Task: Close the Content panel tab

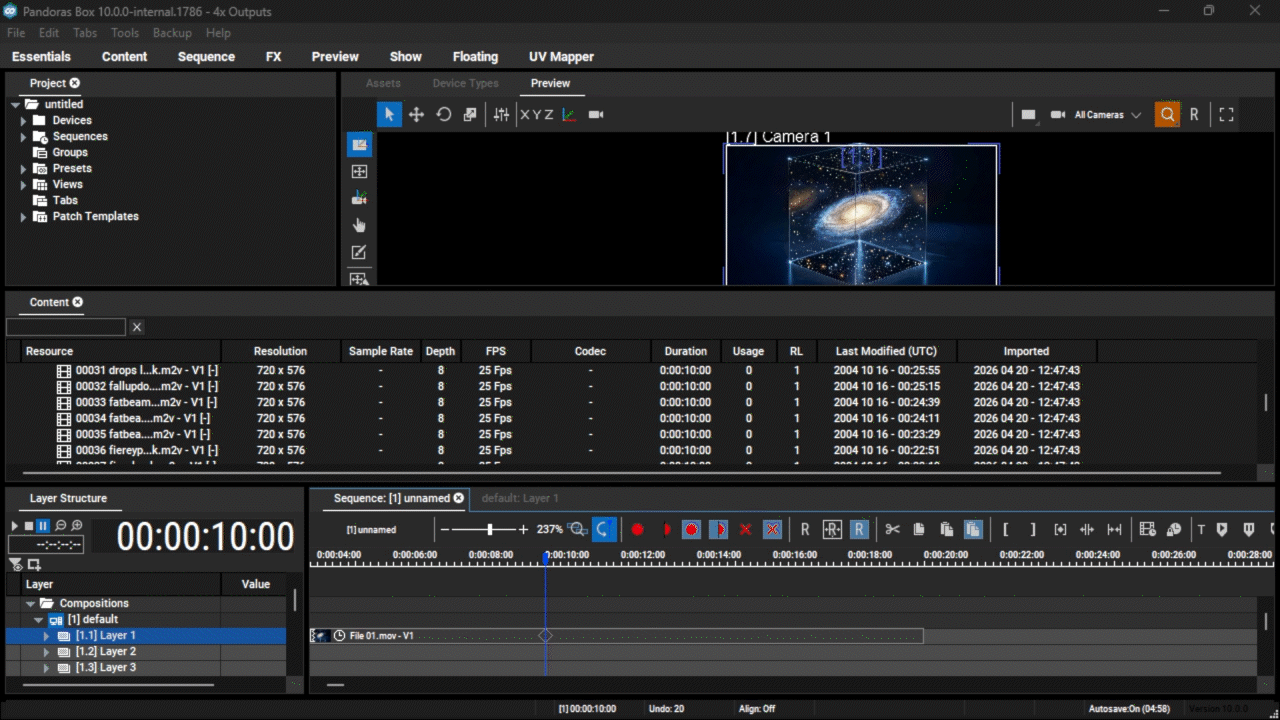Action: click(x=78, y=302)
